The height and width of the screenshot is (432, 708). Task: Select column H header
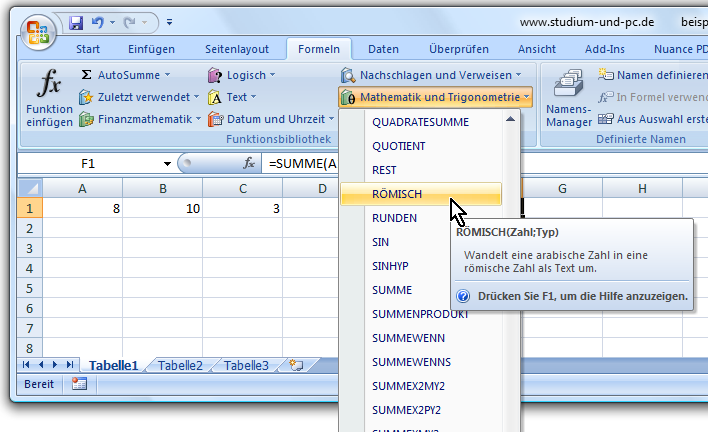coord(642,188)
